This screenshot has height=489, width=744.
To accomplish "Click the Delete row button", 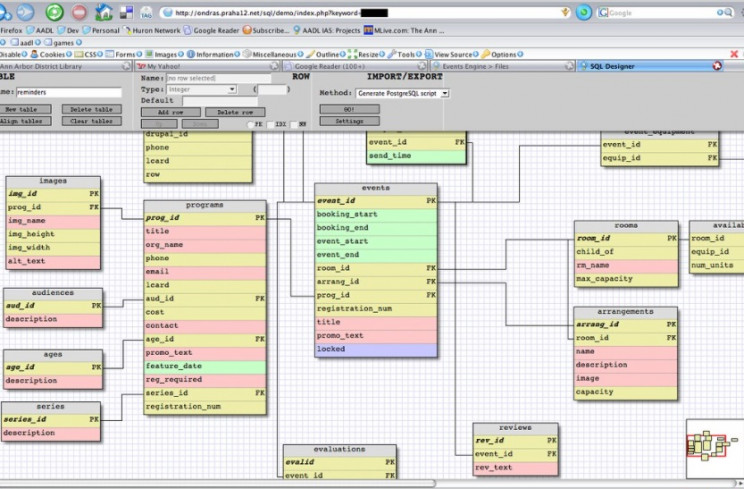I will click(235, 112).
